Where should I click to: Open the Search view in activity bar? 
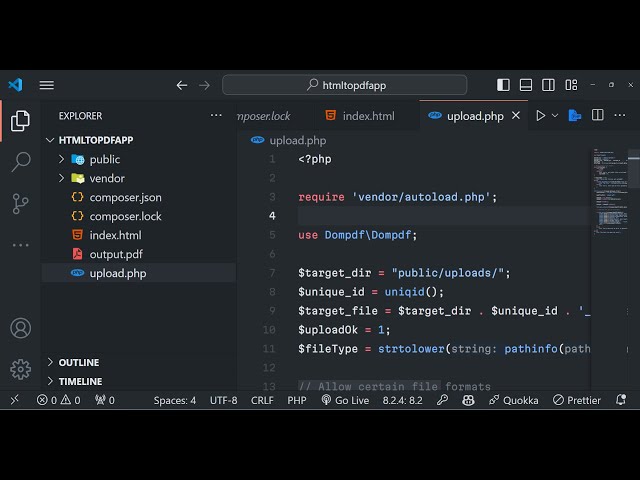pyautogui.click(x=20, y=162)
